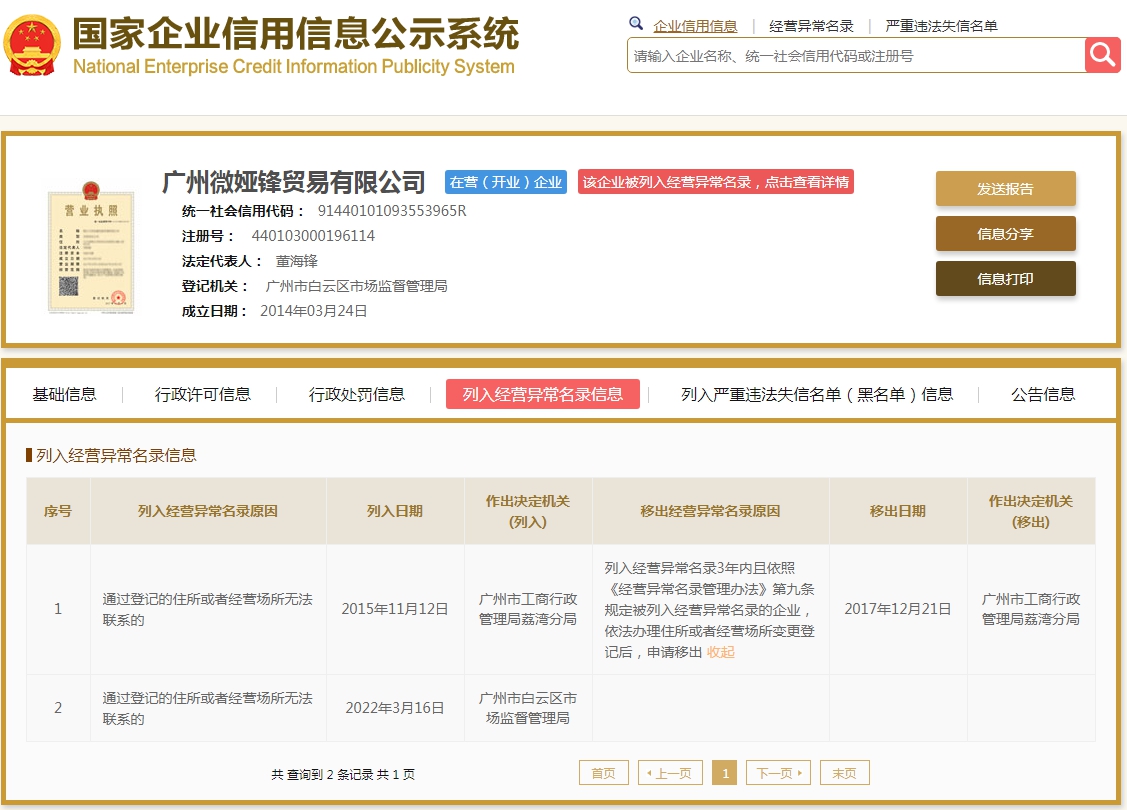Focus the enterprise name search field
The image size is (1127, 810).
tap(856, 55)
